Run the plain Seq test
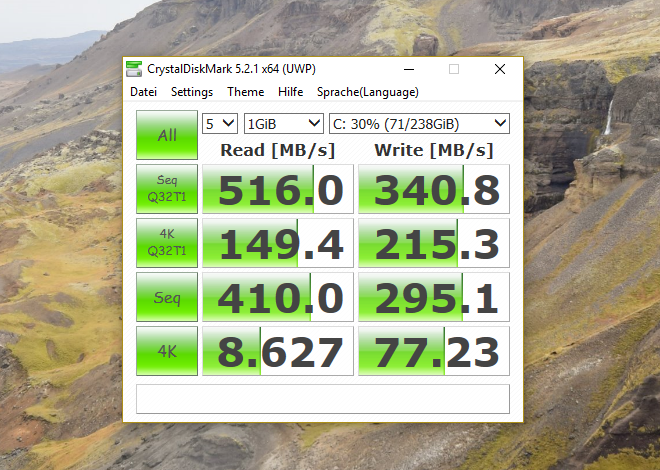 167,297
